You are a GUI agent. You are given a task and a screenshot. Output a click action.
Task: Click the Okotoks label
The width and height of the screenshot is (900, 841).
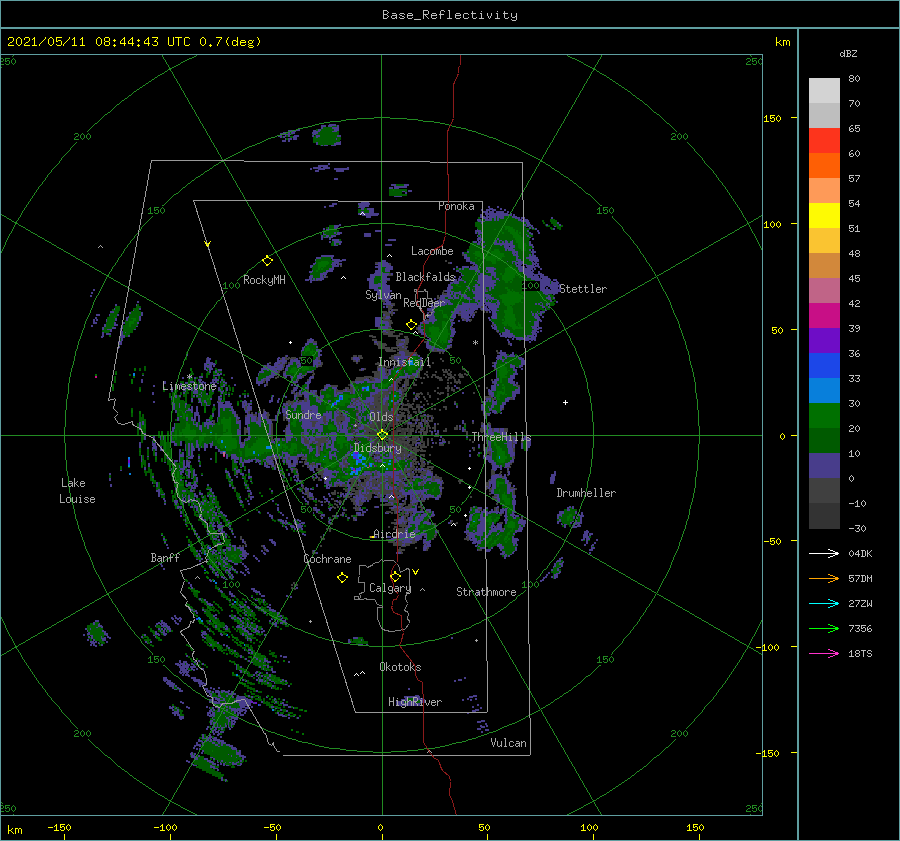(x=400, y=667)
